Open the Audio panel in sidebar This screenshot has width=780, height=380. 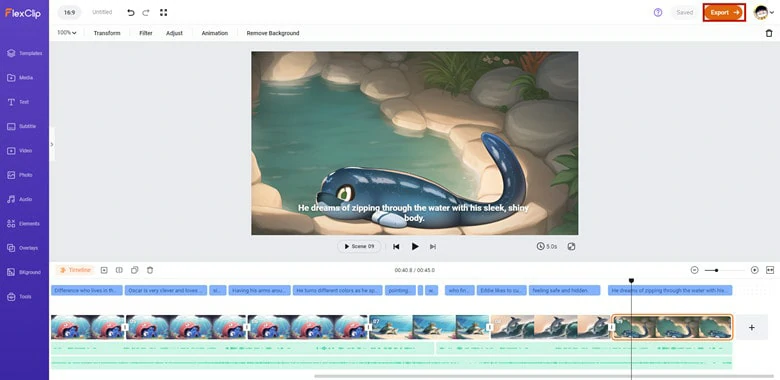tap(19, 199)
